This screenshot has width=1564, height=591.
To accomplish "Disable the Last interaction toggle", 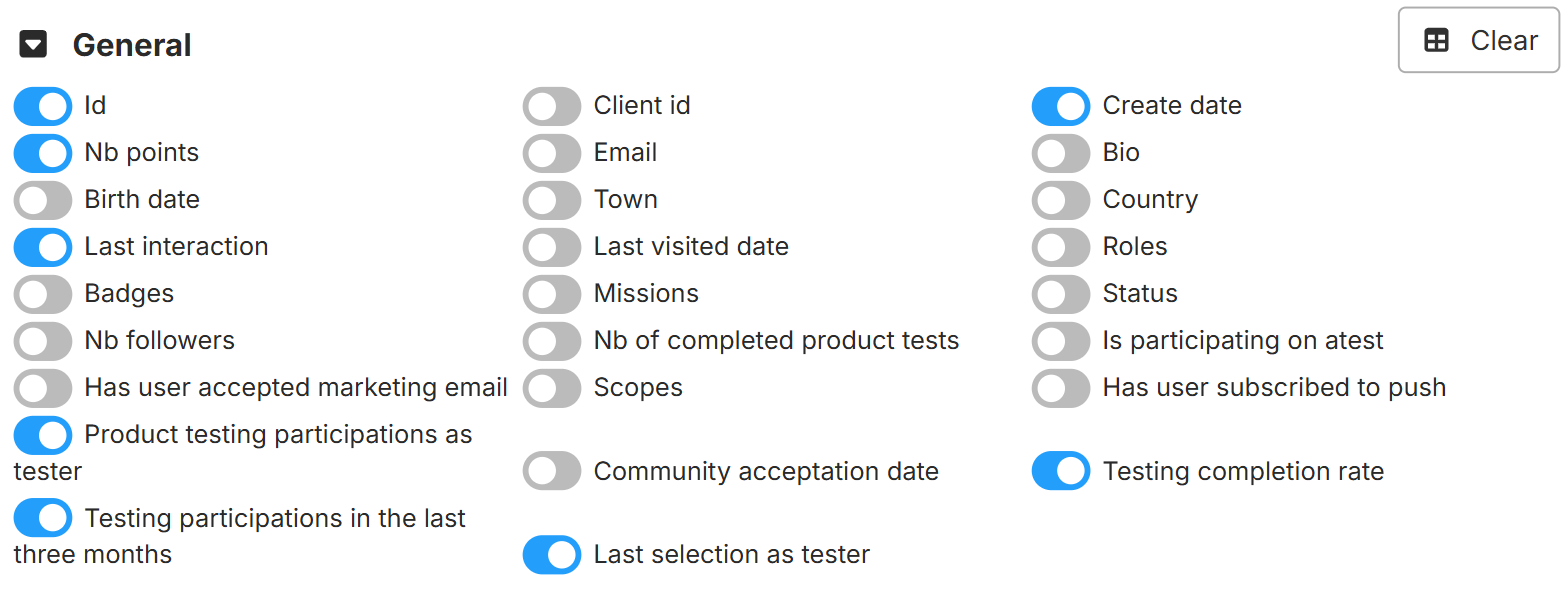I will [43, 247].
